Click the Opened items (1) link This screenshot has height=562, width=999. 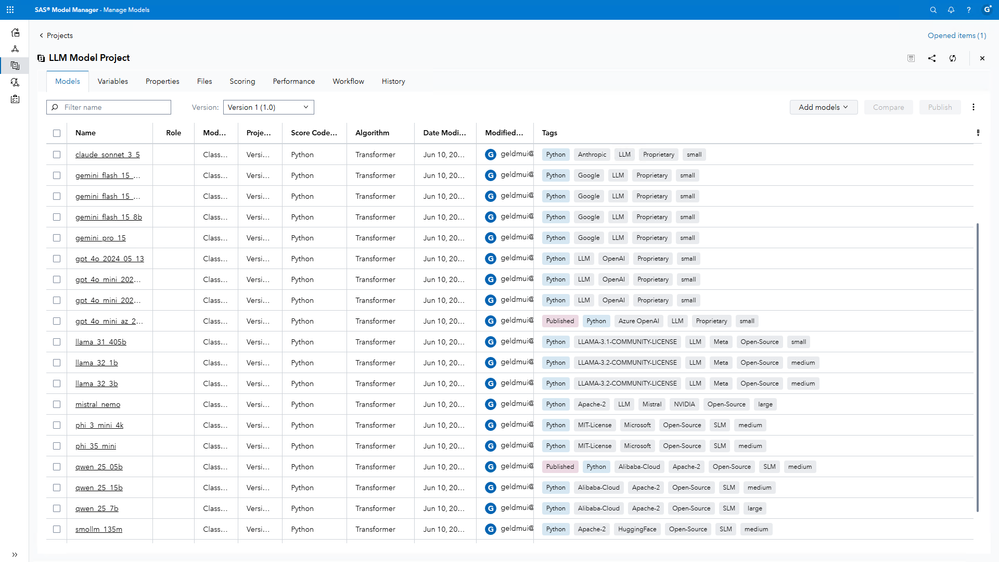[956, 36]
